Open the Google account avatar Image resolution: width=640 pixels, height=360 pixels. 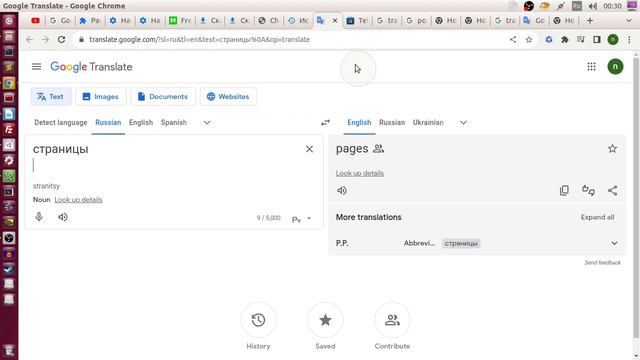(x=615, y=67)
